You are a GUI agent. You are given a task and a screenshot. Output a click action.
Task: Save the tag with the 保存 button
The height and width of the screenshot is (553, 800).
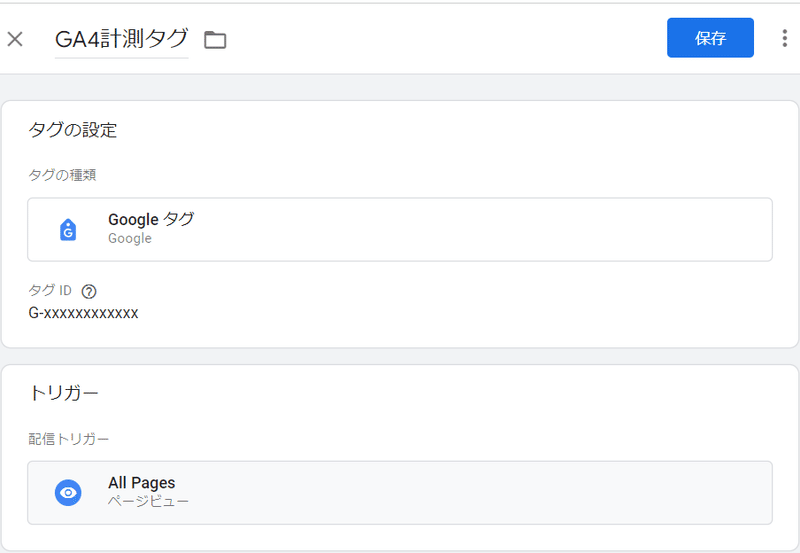(710, 38)
